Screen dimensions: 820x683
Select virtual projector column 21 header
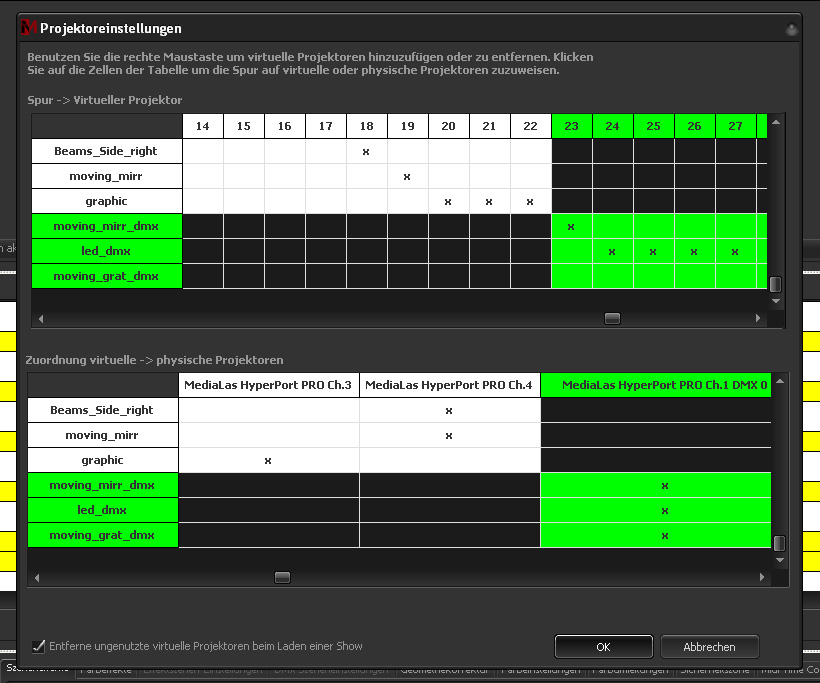click(x=489, y=126)
